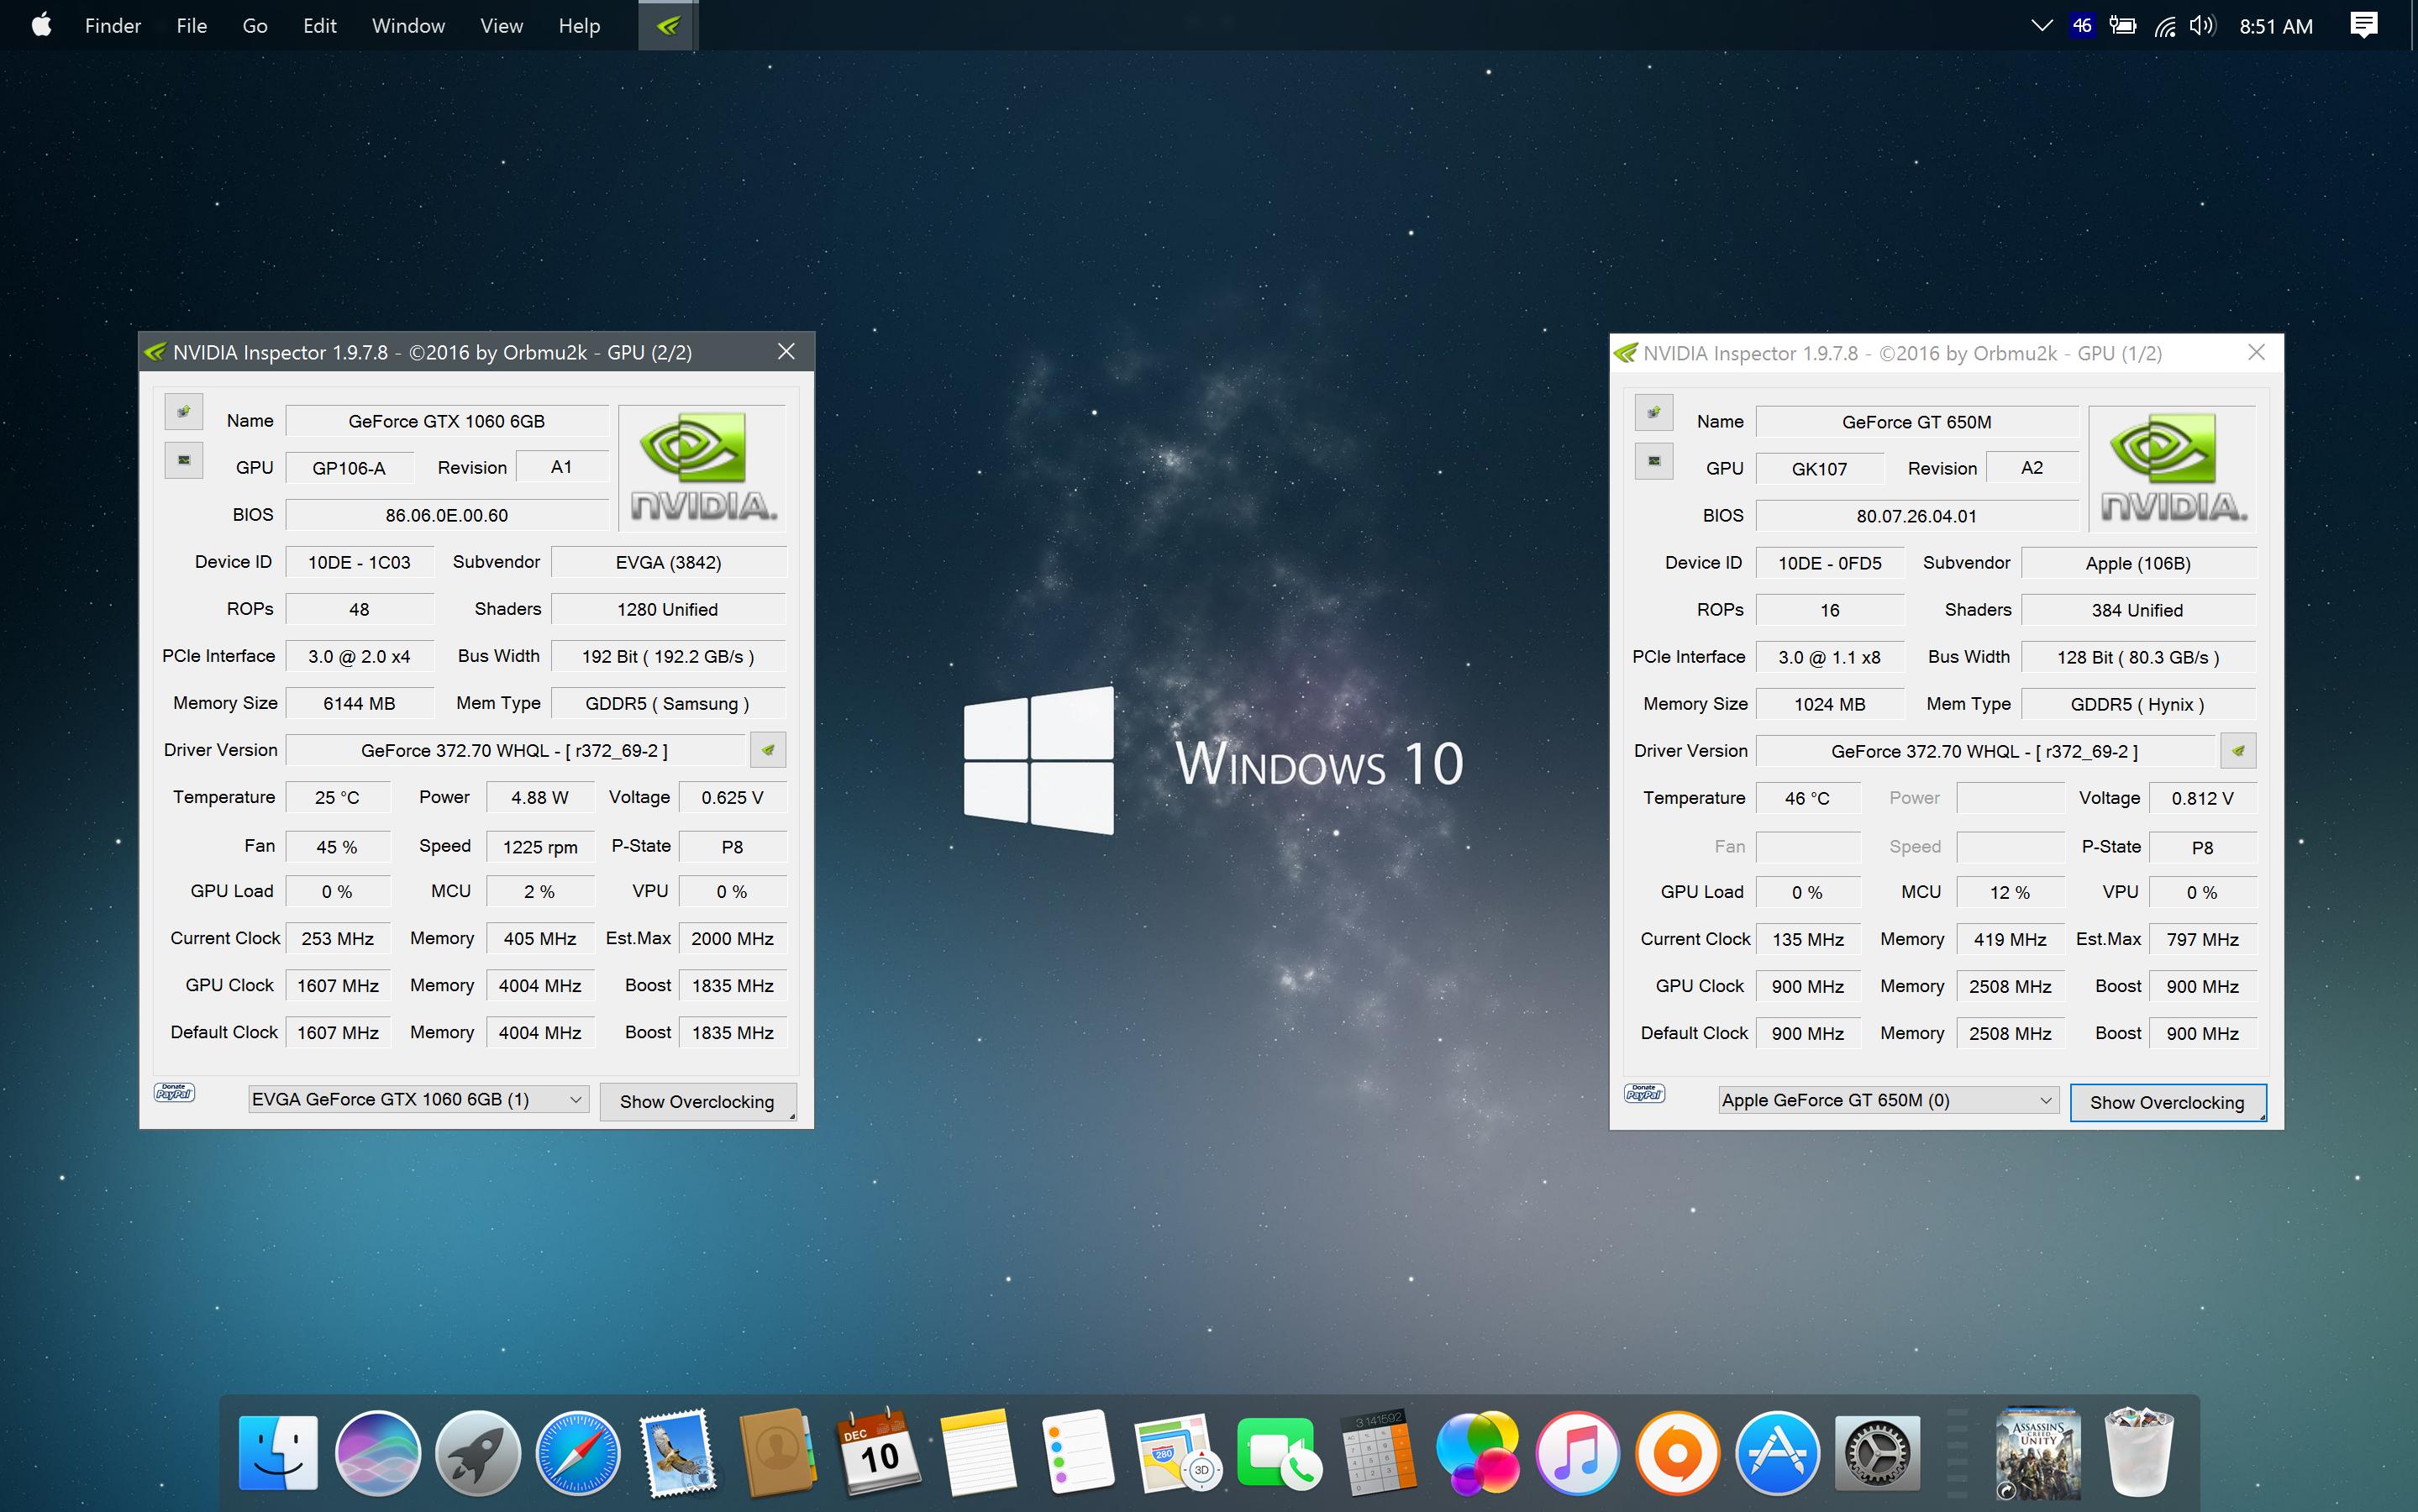Launch Siri from the dock

[378, 1453]
